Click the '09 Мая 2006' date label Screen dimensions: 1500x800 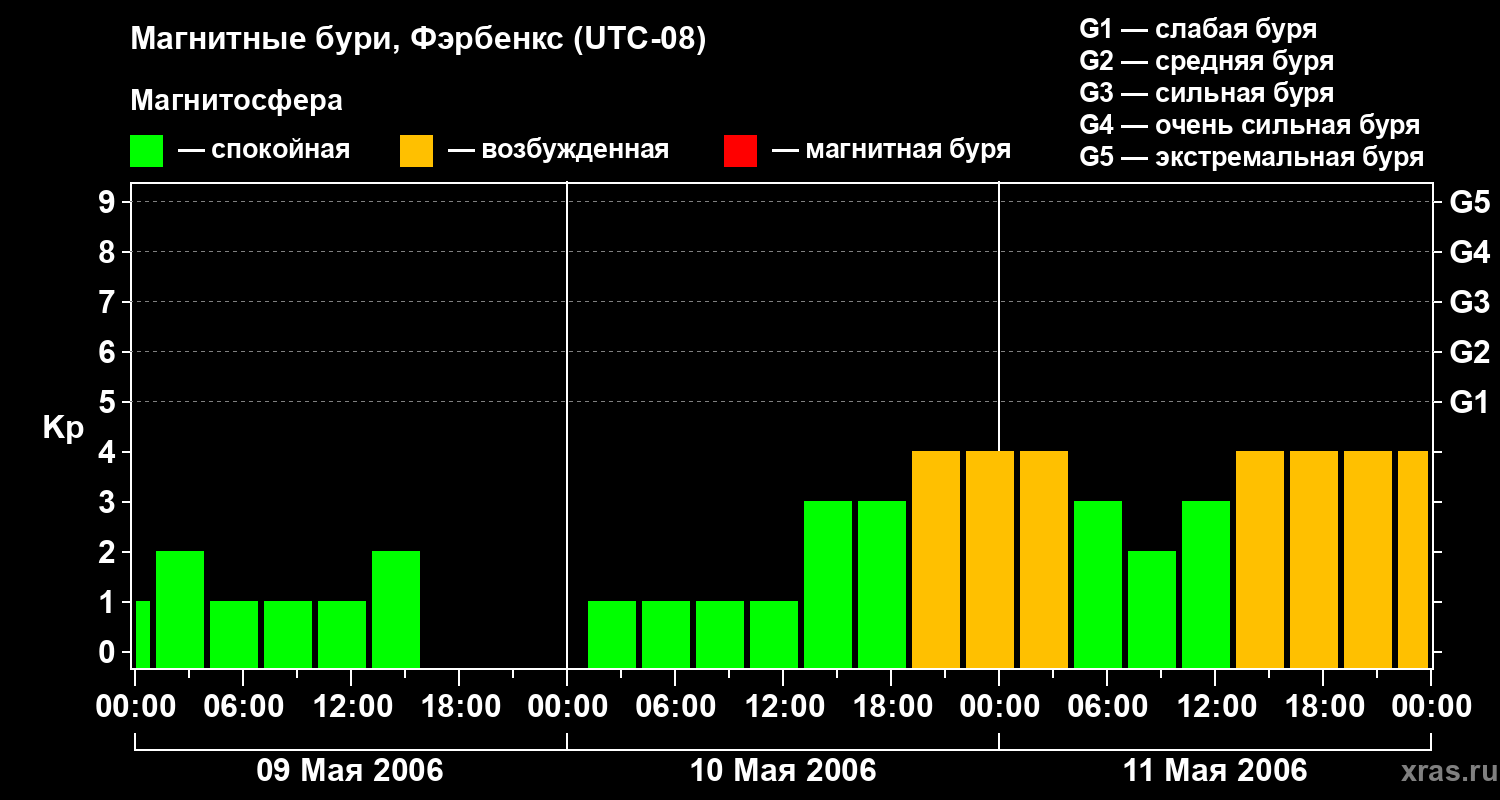(x=350, y=771)
